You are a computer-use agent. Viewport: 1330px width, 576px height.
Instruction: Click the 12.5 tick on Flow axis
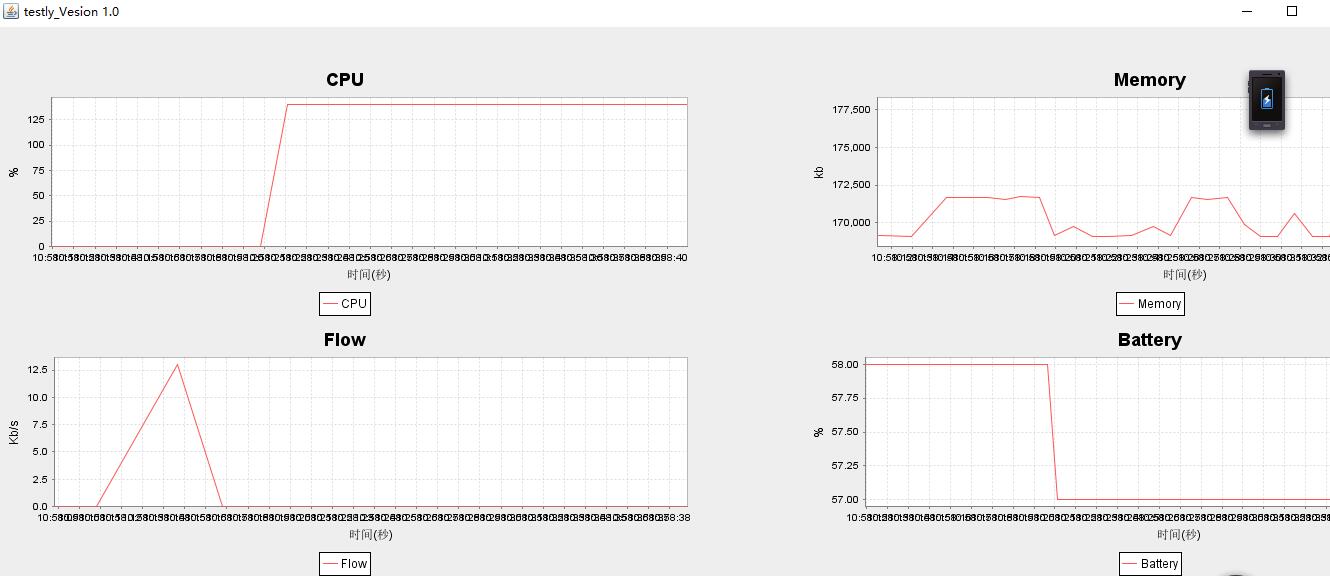(x=36, y=369)
